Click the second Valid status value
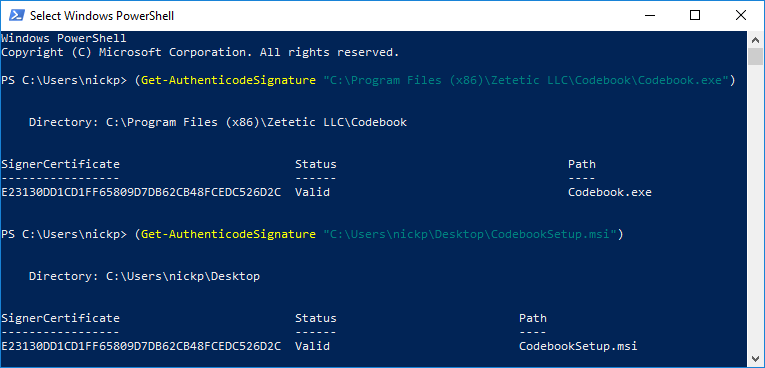 312,347
